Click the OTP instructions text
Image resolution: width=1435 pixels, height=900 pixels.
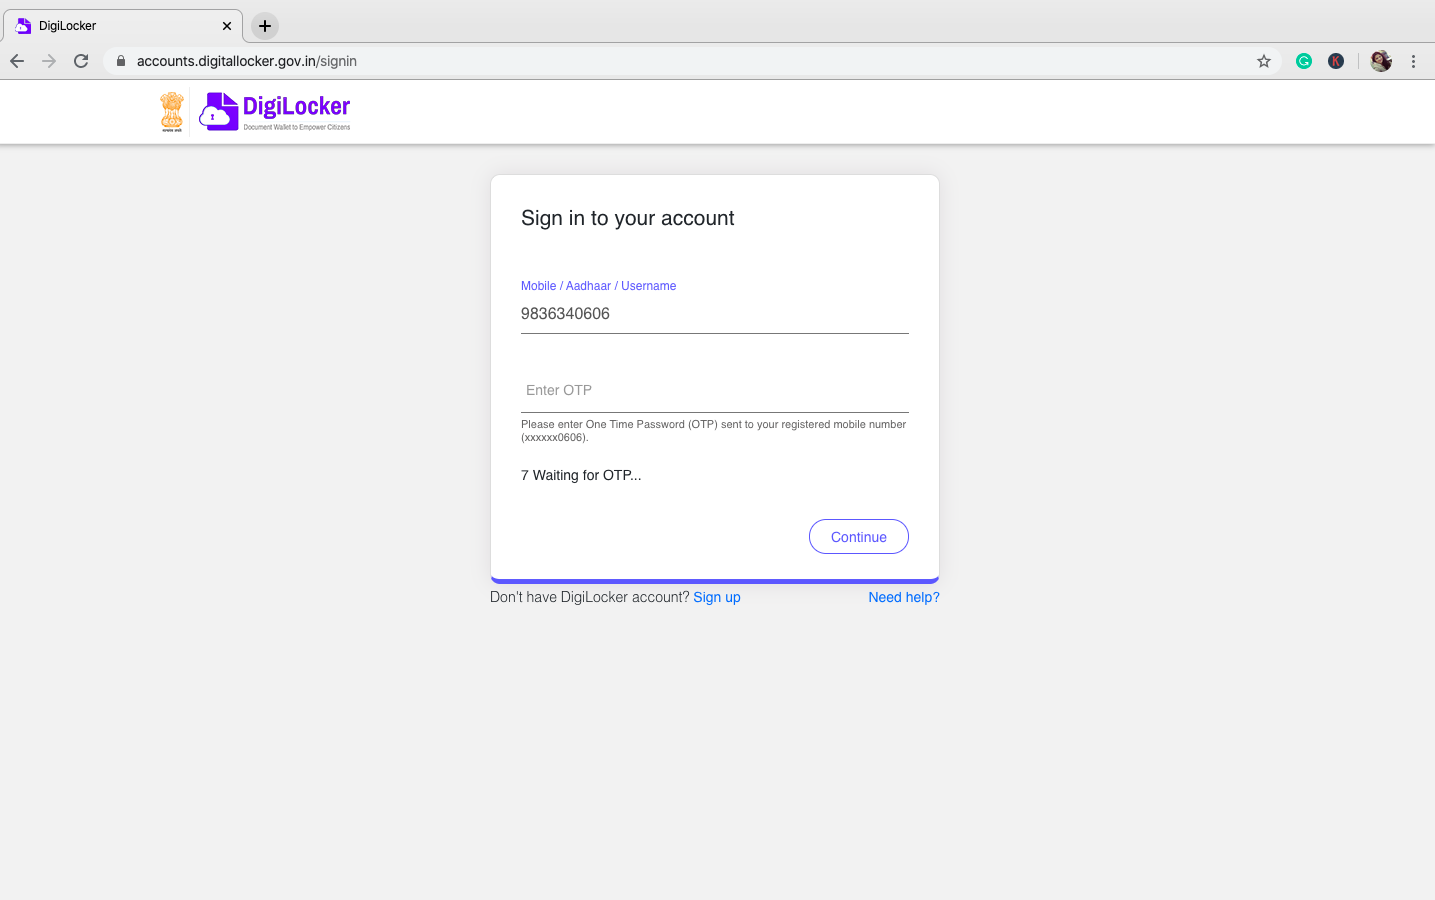click(x=714, y=431)
